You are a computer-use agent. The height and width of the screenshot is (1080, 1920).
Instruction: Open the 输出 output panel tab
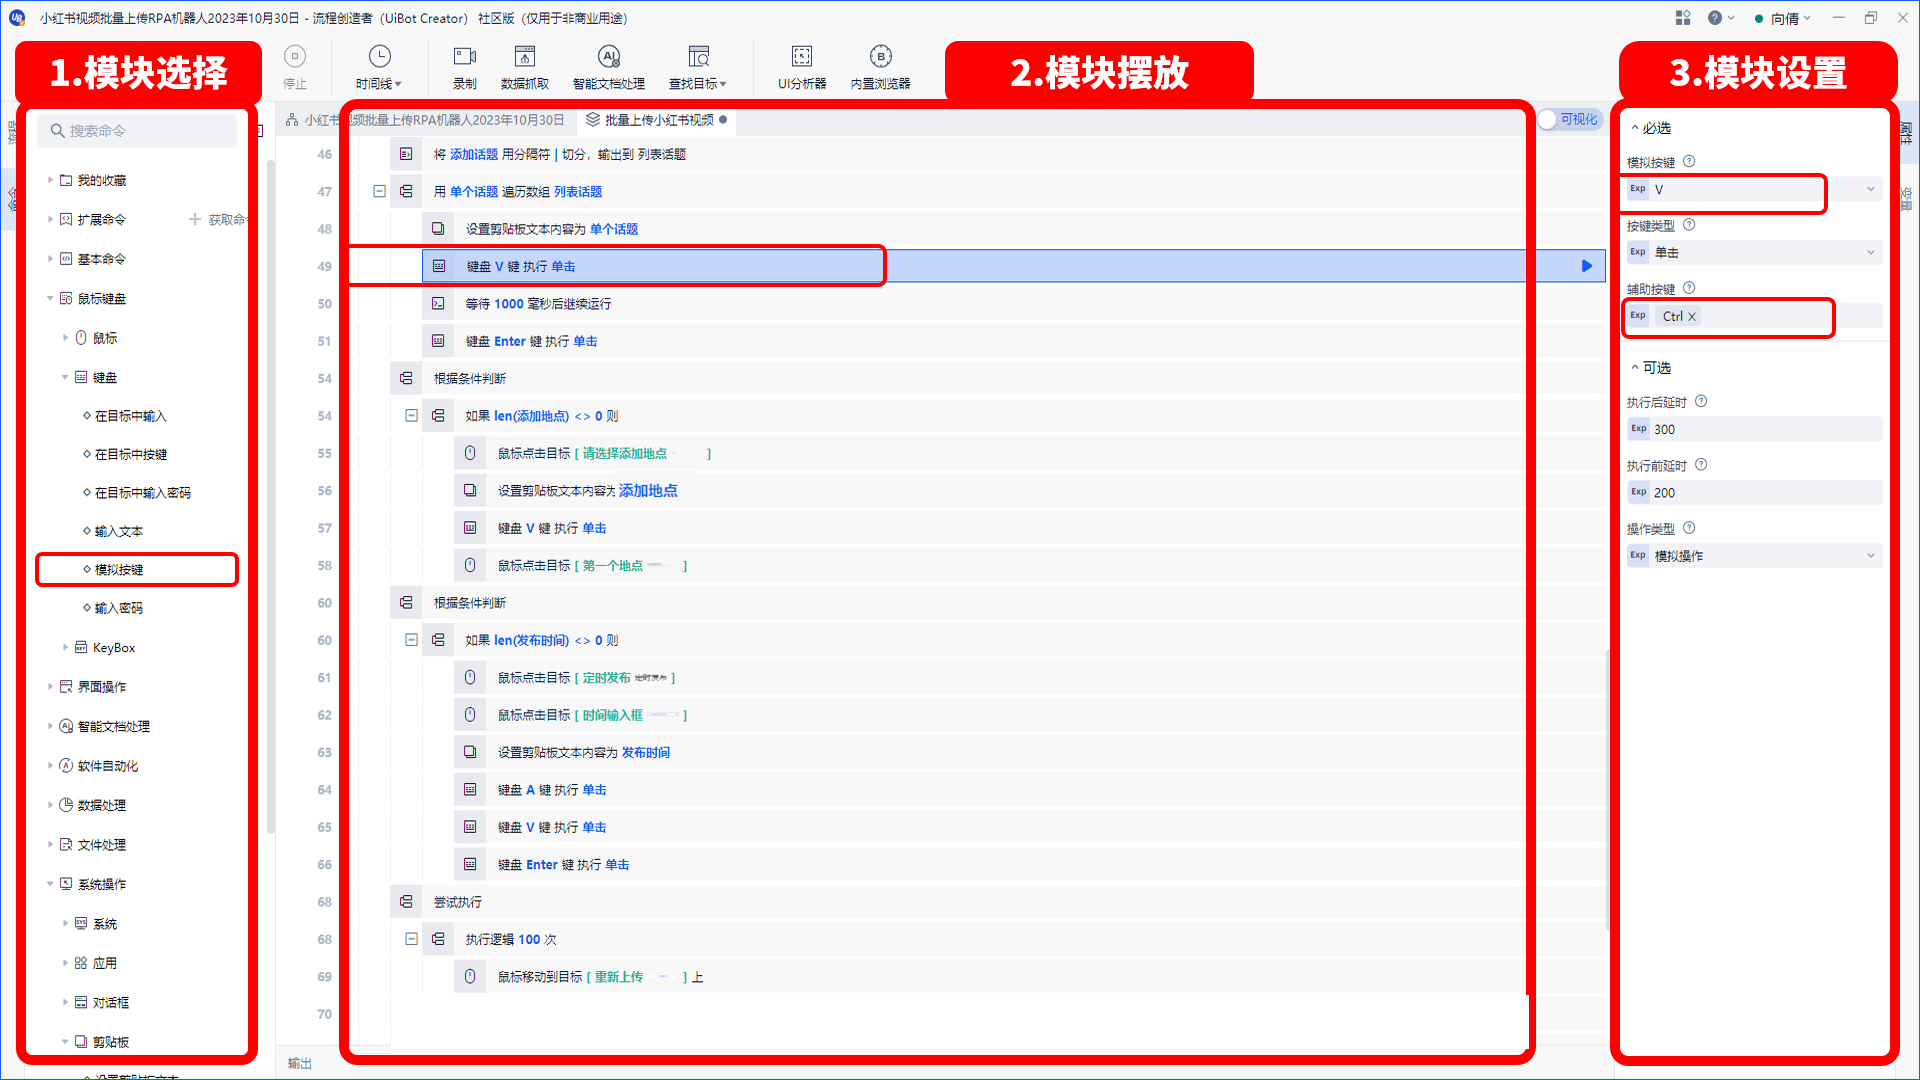(300, 1063)
